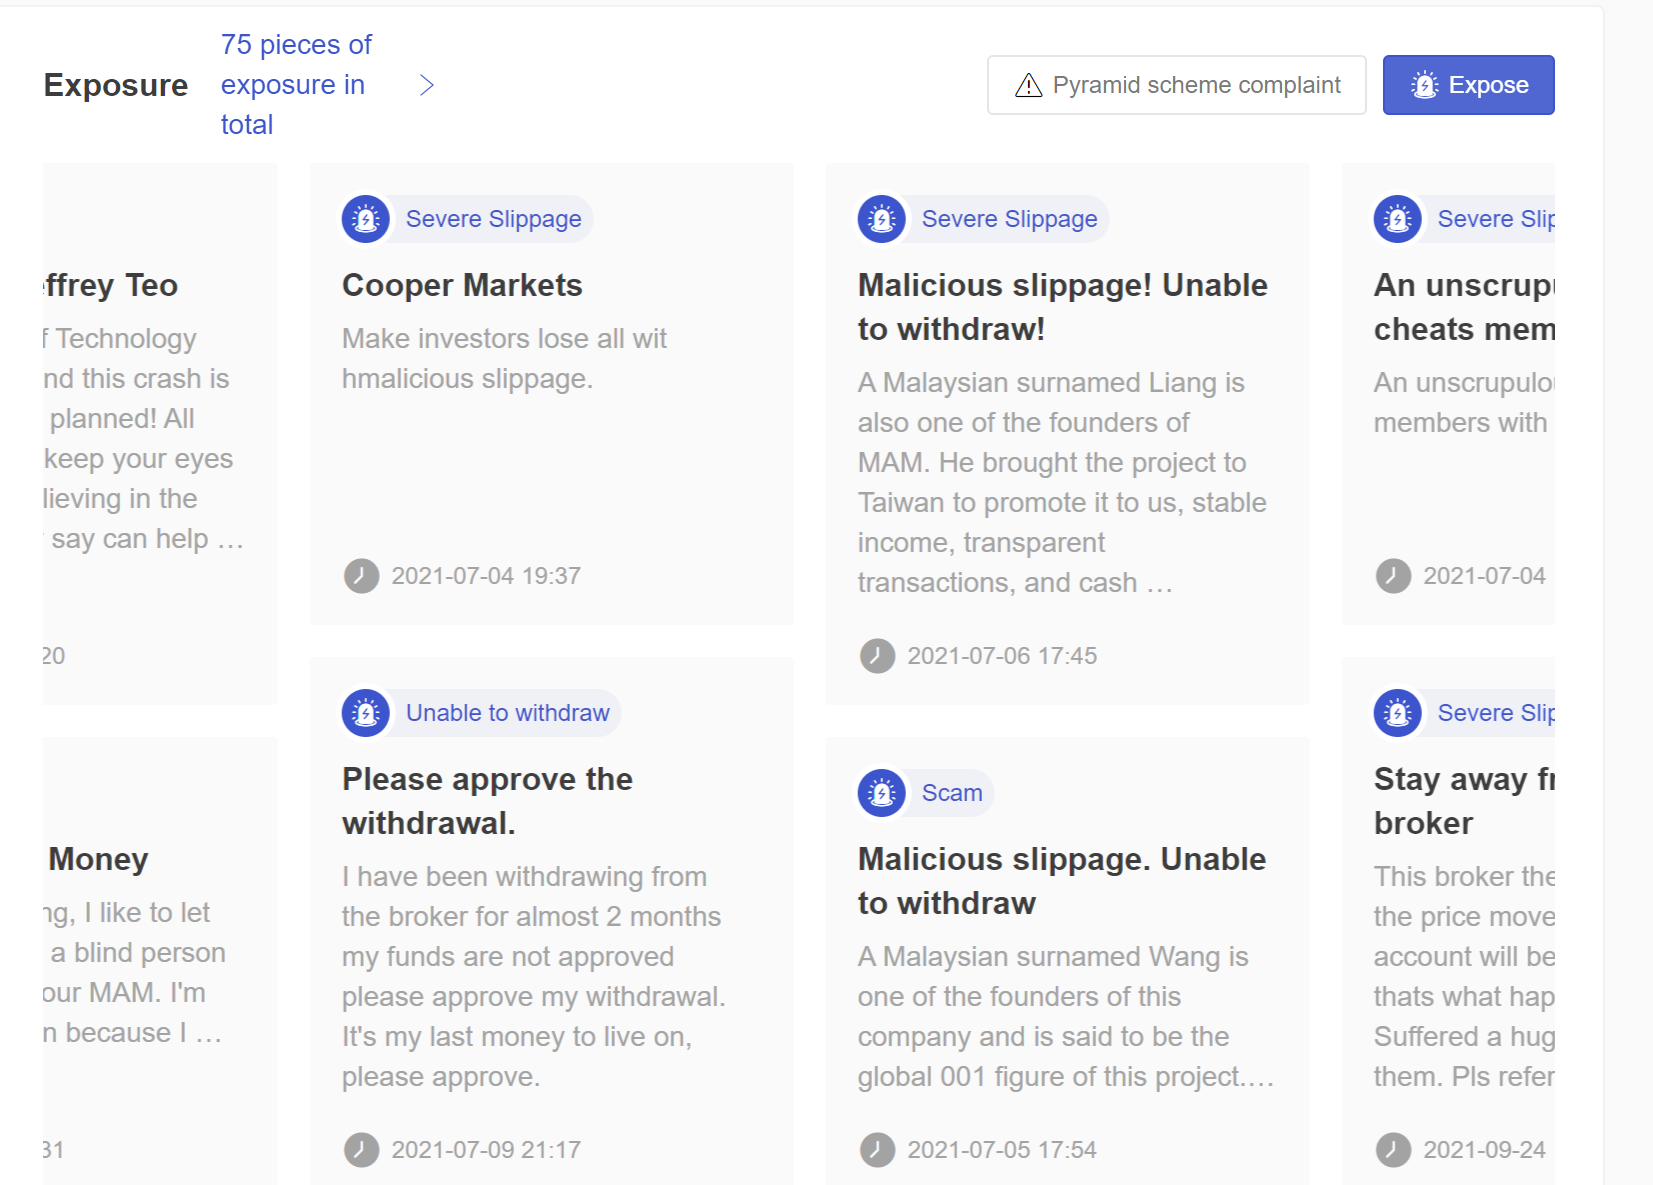Screen dimensions: 1653x1185
Task: Open 'Please approve the withdrawal.' title
Action: point(487,801)
